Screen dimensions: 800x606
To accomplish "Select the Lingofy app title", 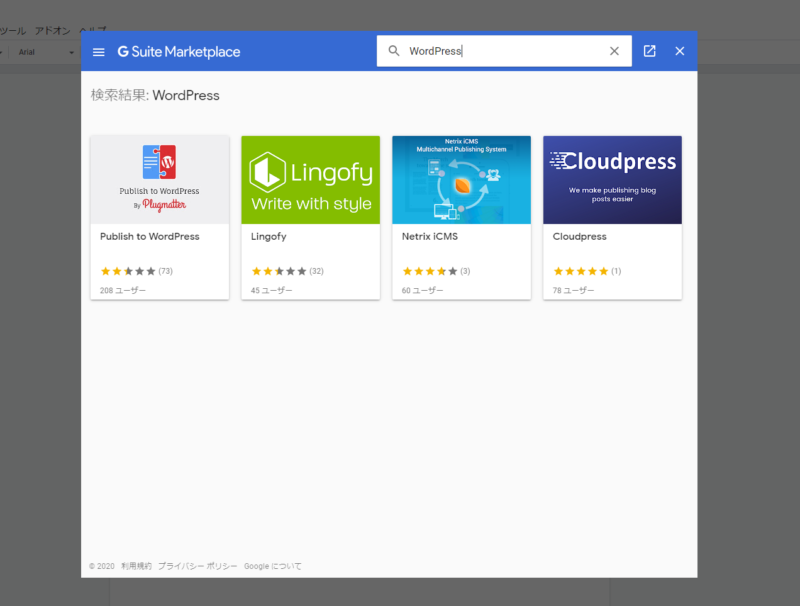I will click(268, 237).
